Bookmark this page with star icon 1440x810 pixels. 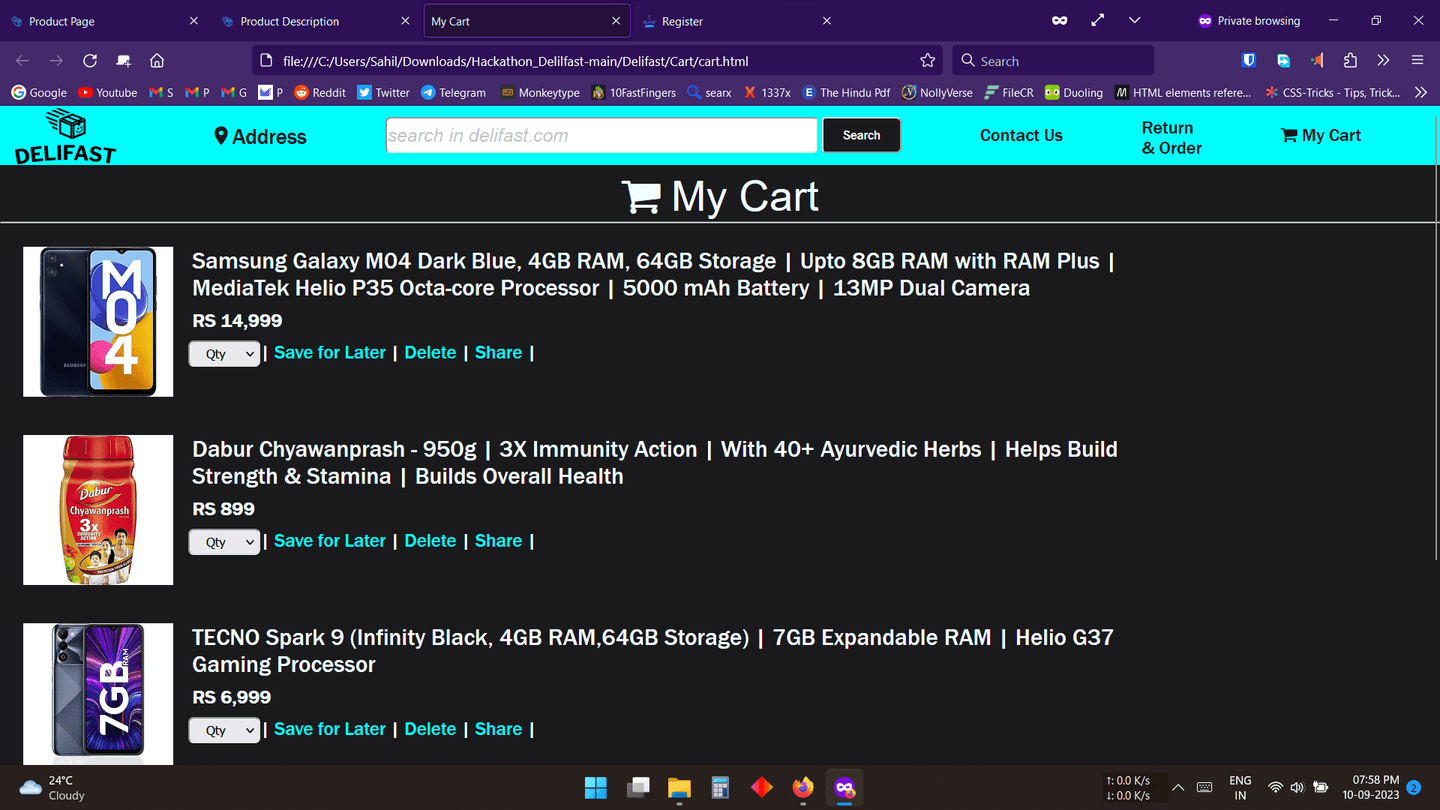[x=927, y=61]
